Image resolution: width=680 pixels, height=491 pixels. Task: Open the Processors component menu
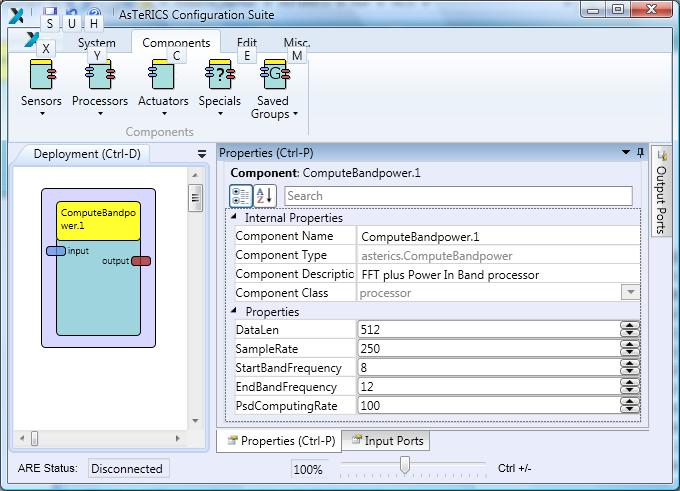pos(100,88)
